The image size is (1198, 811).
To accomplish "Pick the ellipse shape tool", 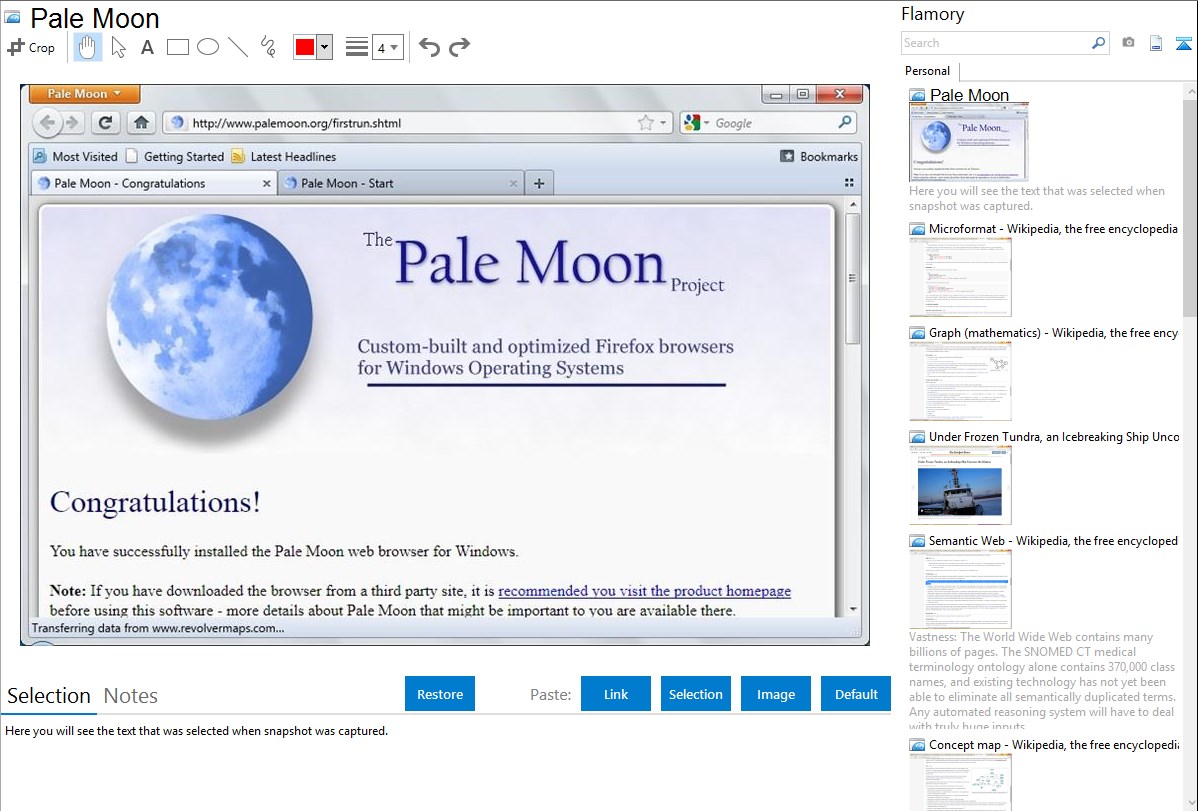I will click(208, 47).
